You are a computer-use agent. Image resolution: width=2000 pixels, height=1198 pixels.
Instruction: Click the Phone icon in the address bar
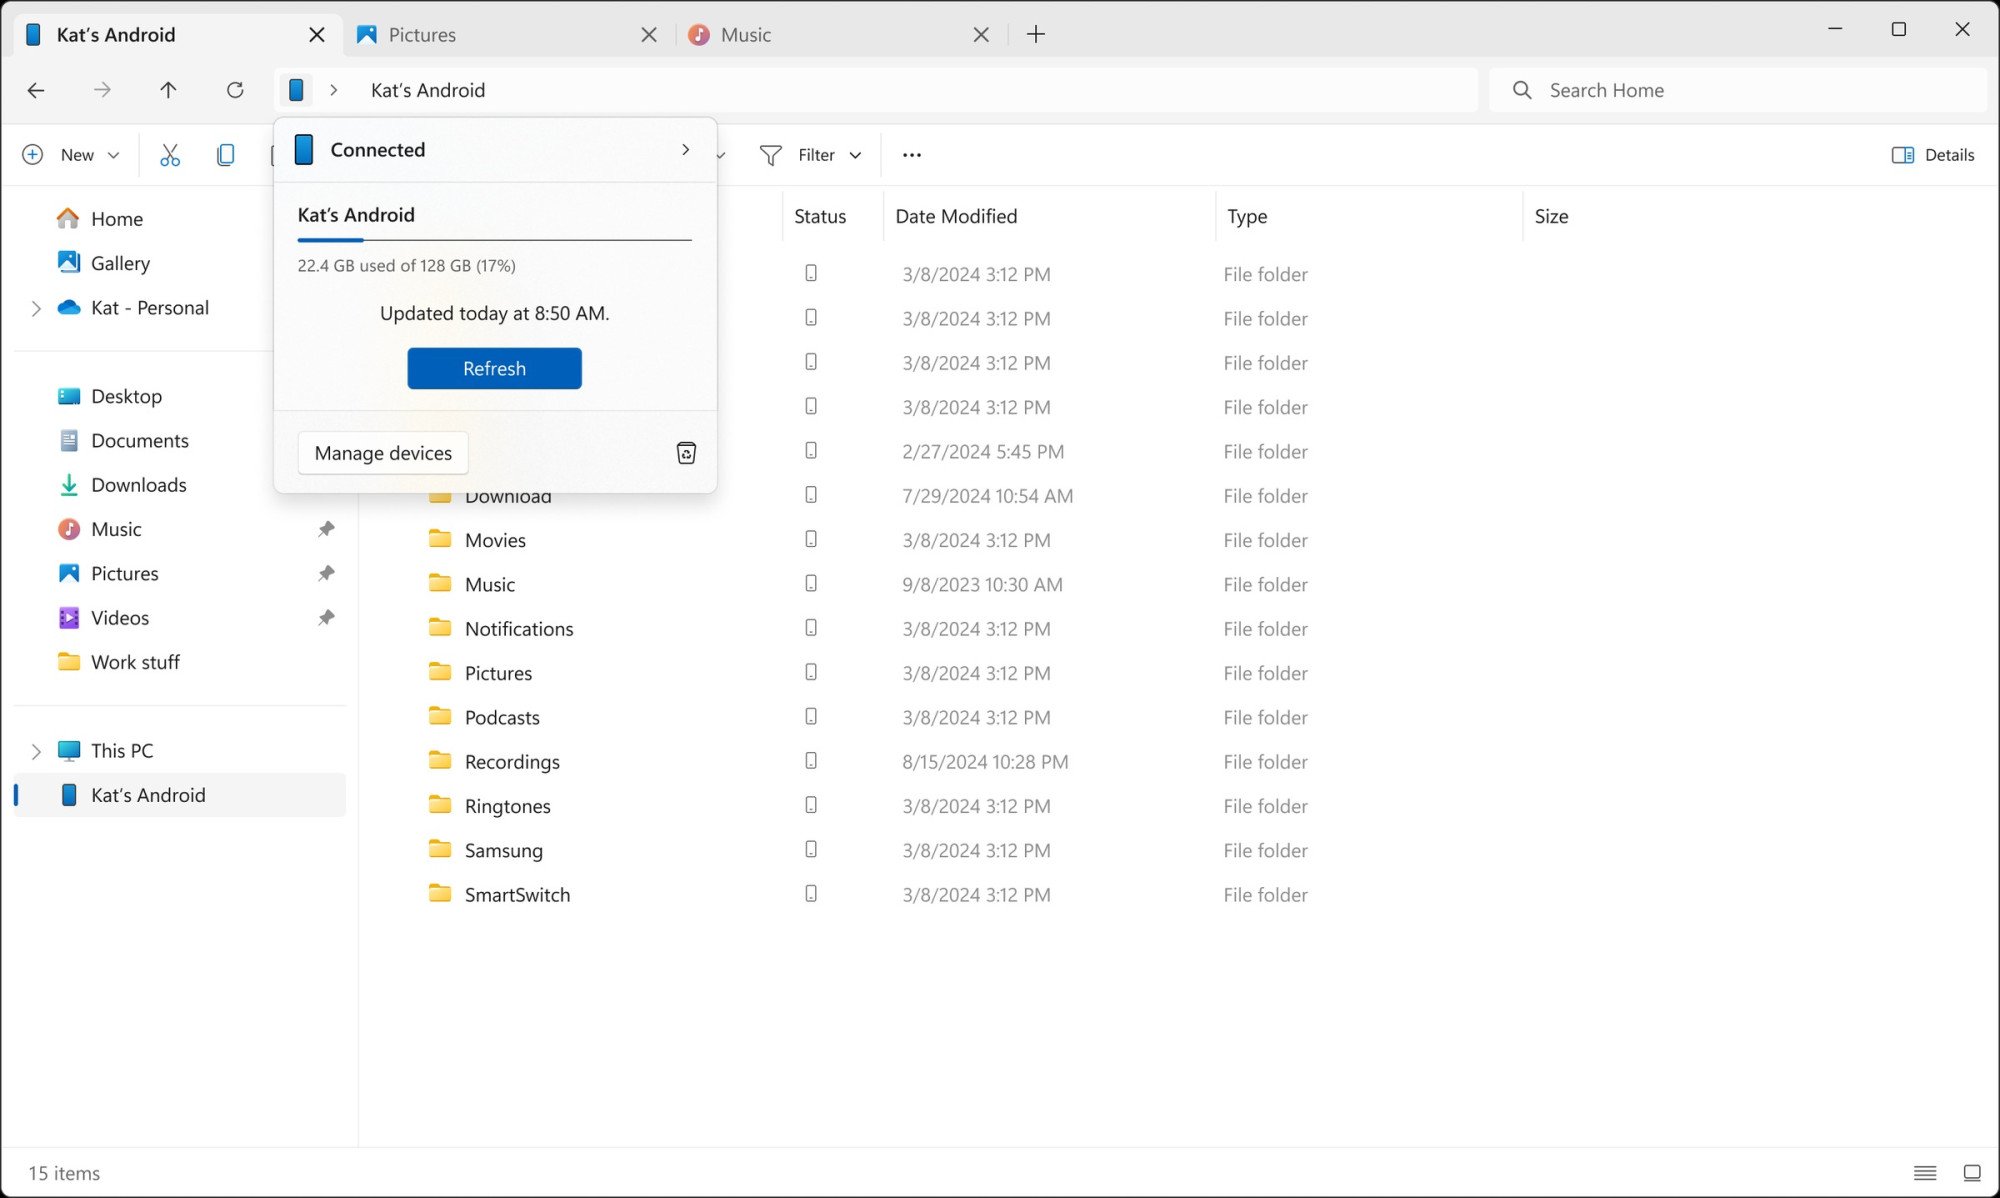click(299, 90)
